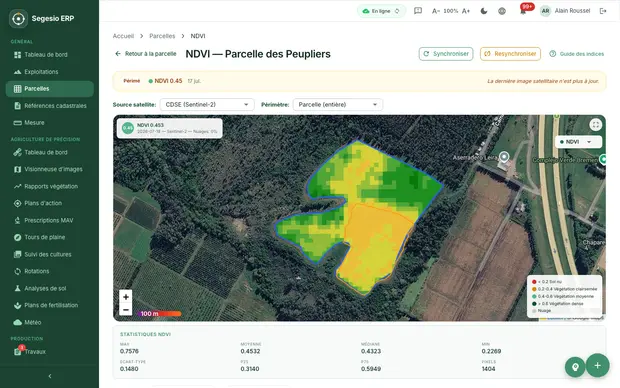Click the floating lightbulb suggestion button
The image size is (620, 388).
pos(575,367)
